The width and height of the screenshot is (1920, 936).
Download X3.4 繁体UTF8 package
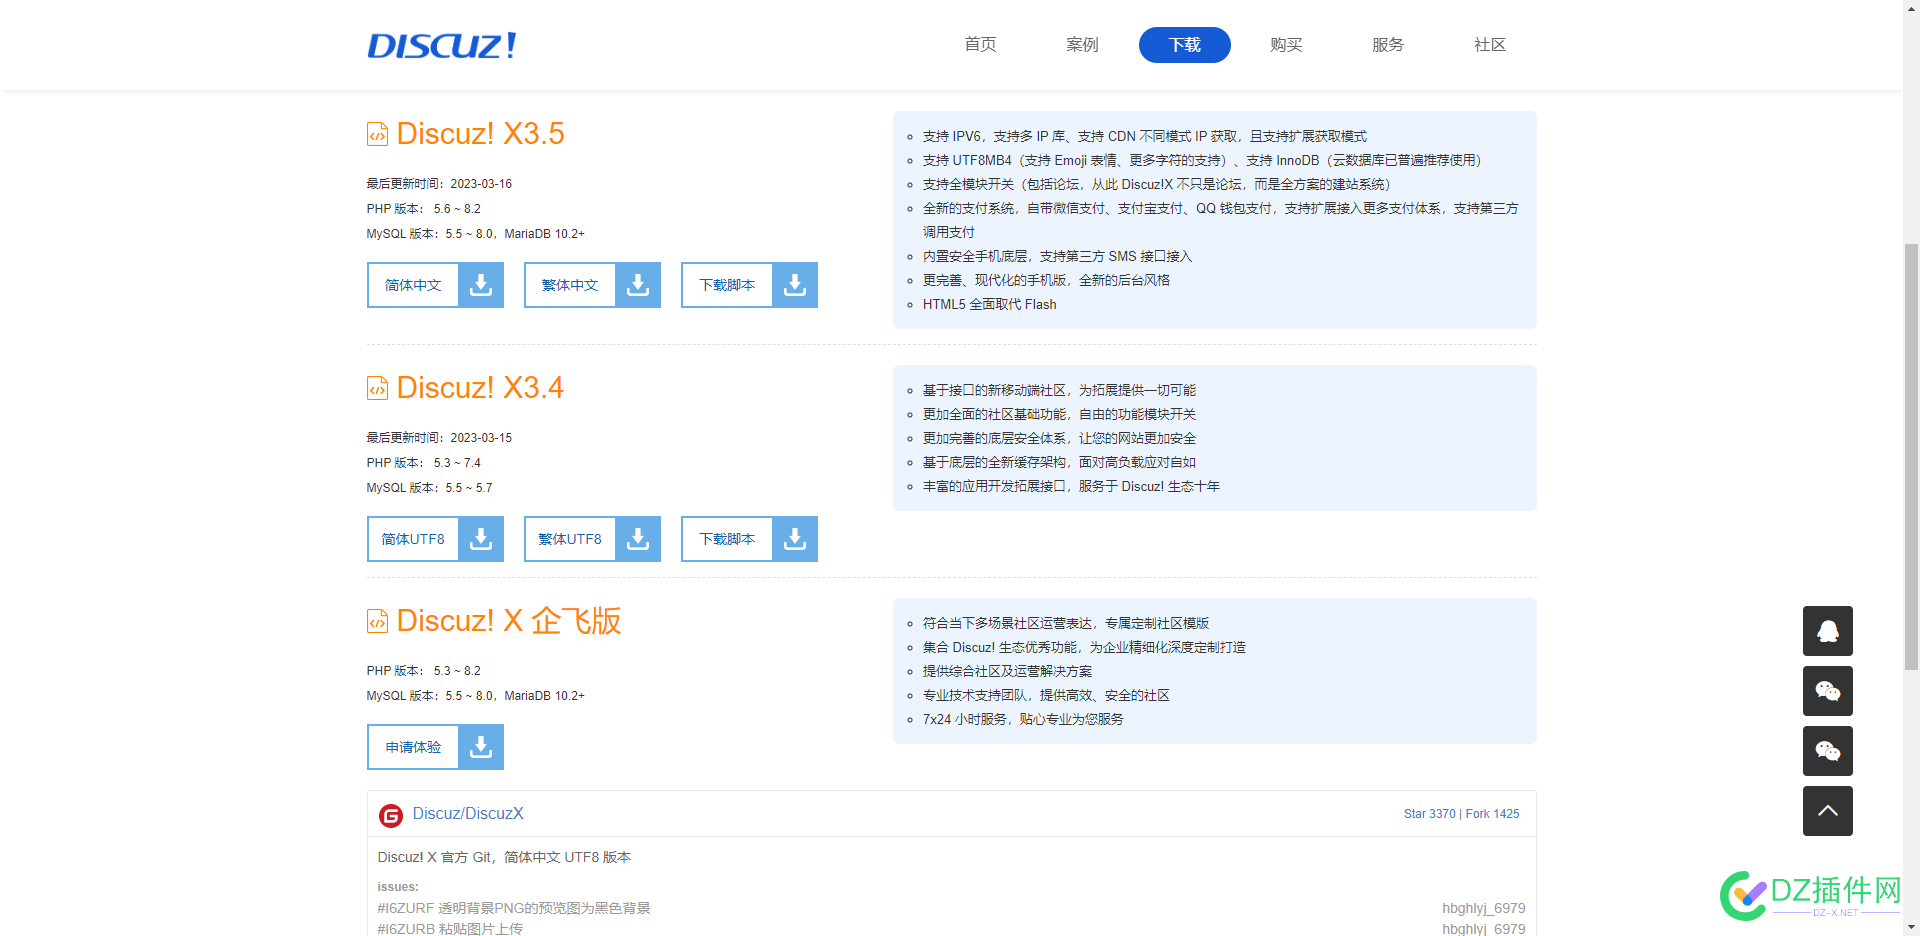[x=570, y=539]
